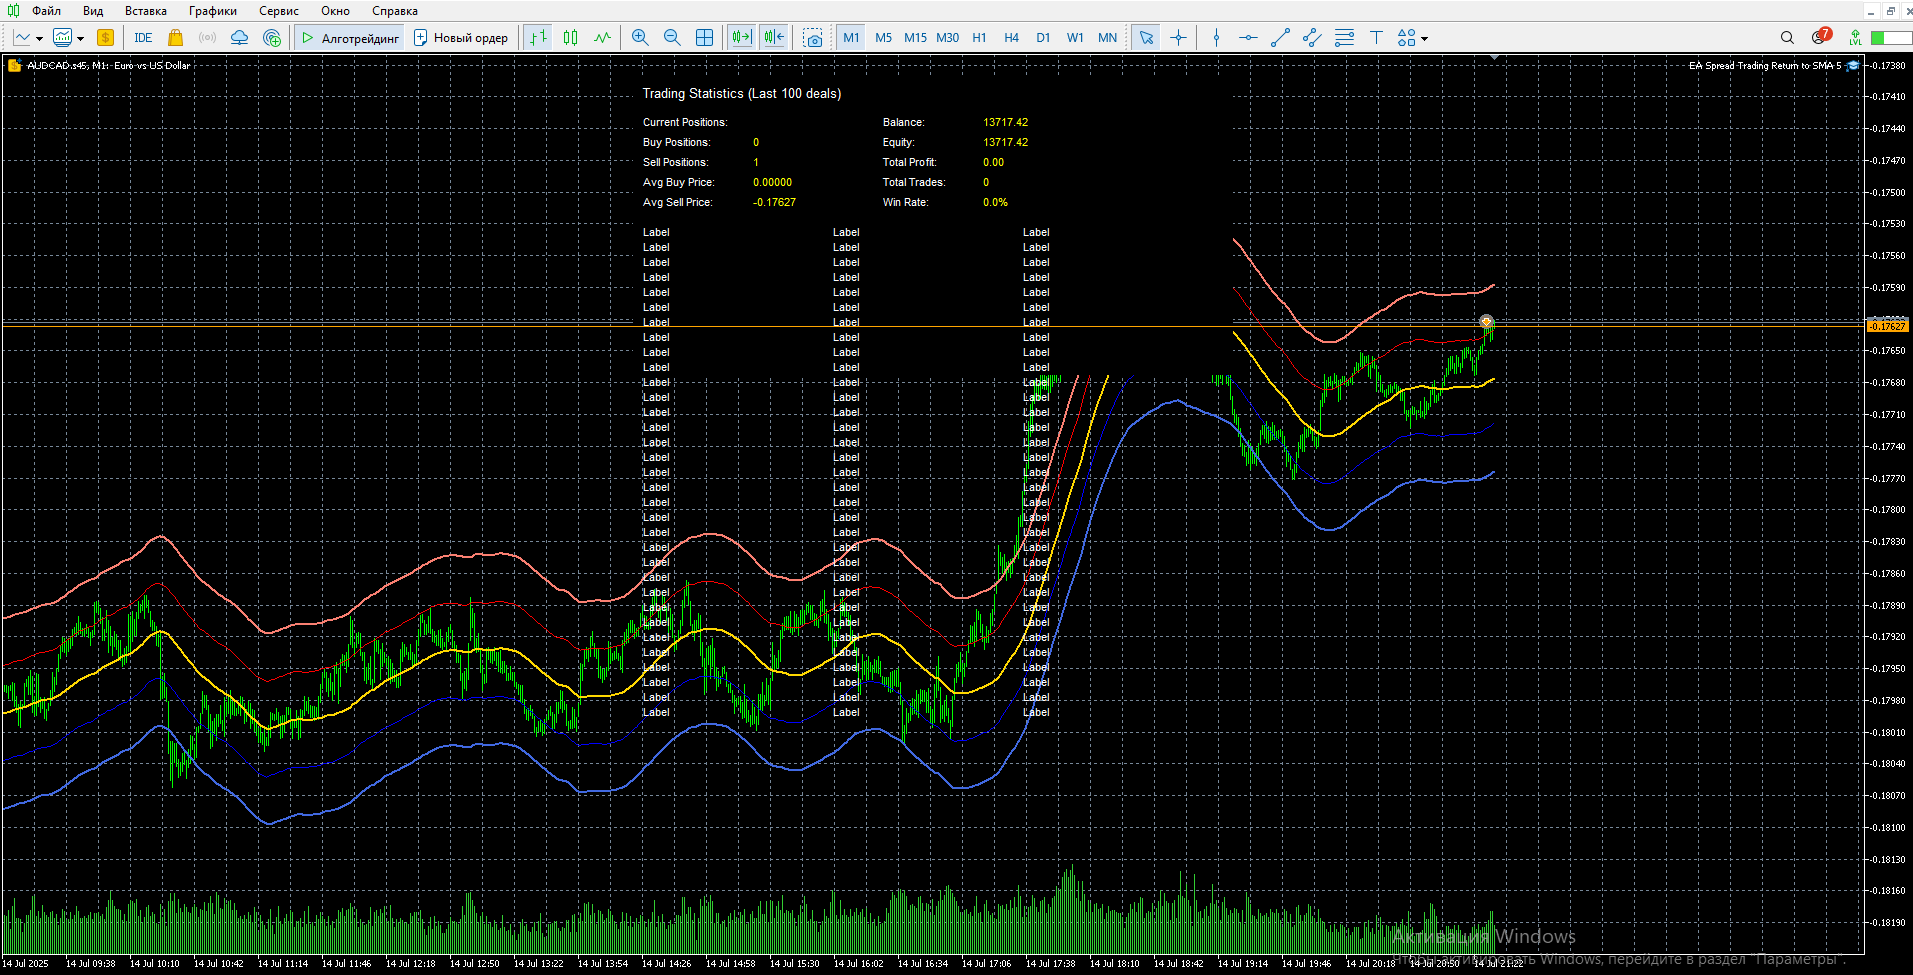Expand the profiles dropdown arrow
Screen dimensions: 1913x975
point(81,39)
